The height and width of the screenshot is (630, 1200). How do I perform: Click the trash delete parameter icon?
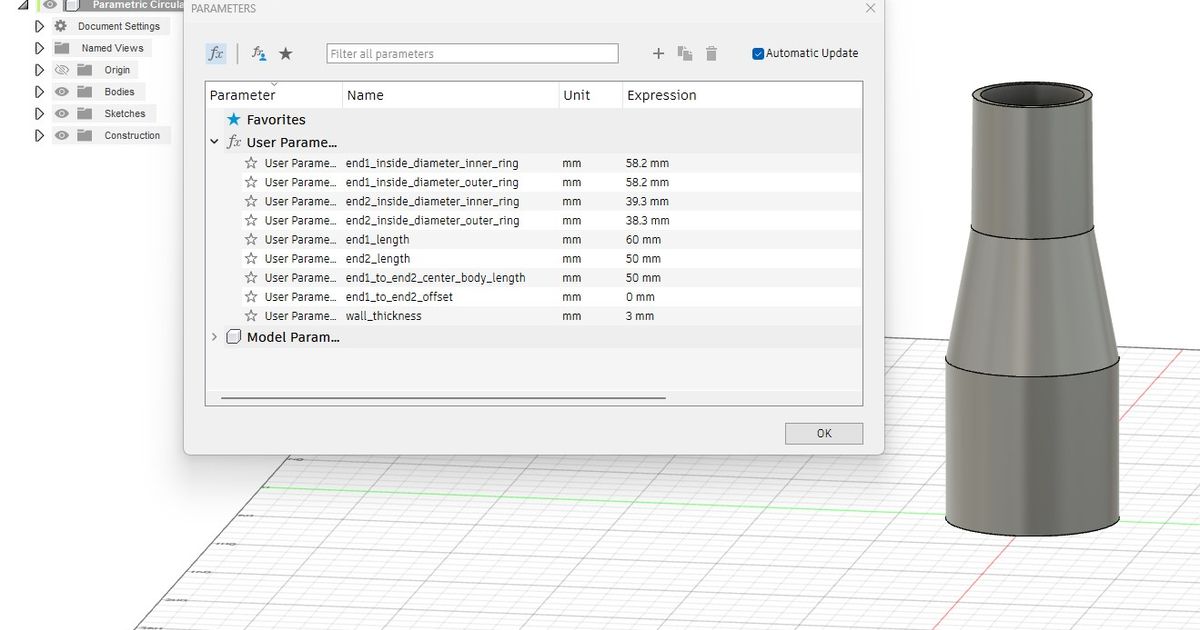[711, 54]
